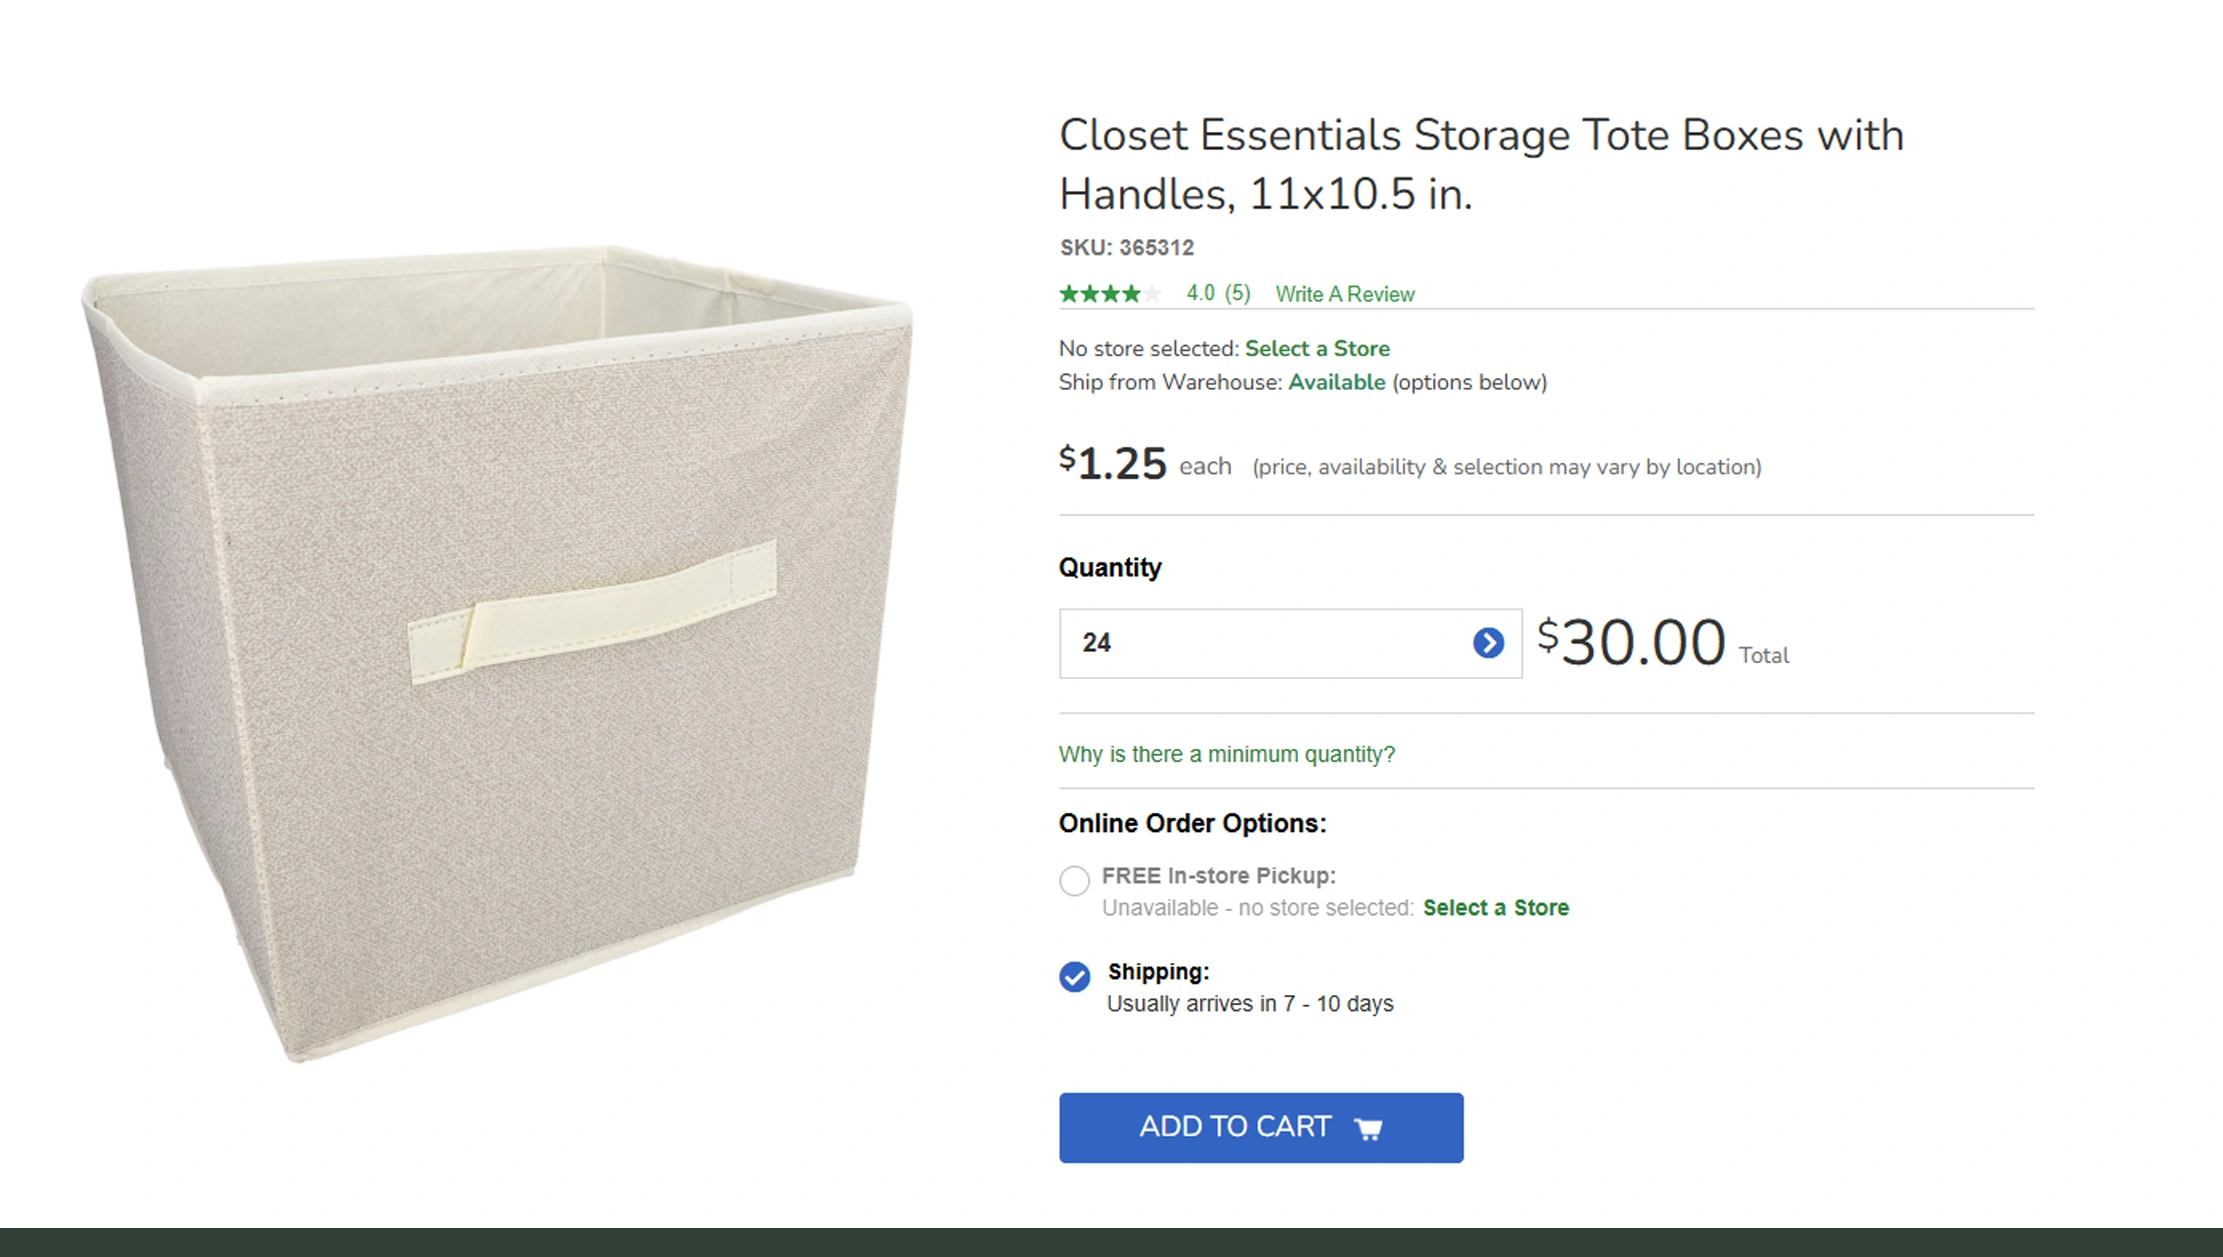The width and height of the screenshot is (2223, 1257).
Task: Click the Quantity heading label
Action: tap(1110, 568)
